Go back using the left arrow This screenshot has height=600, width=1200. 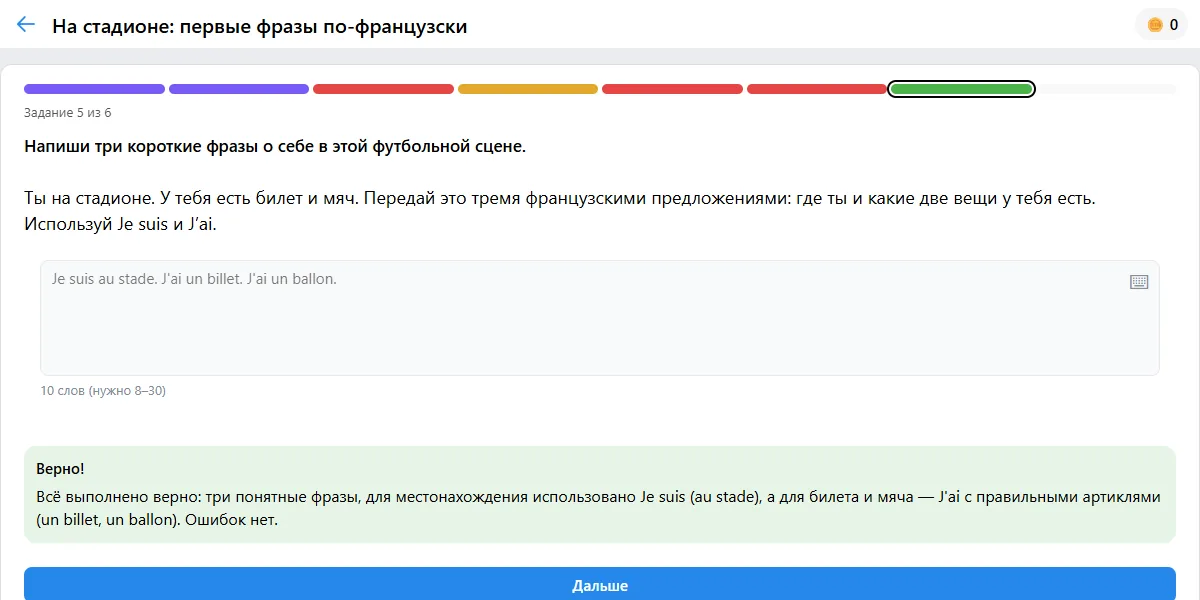point(26,25)
